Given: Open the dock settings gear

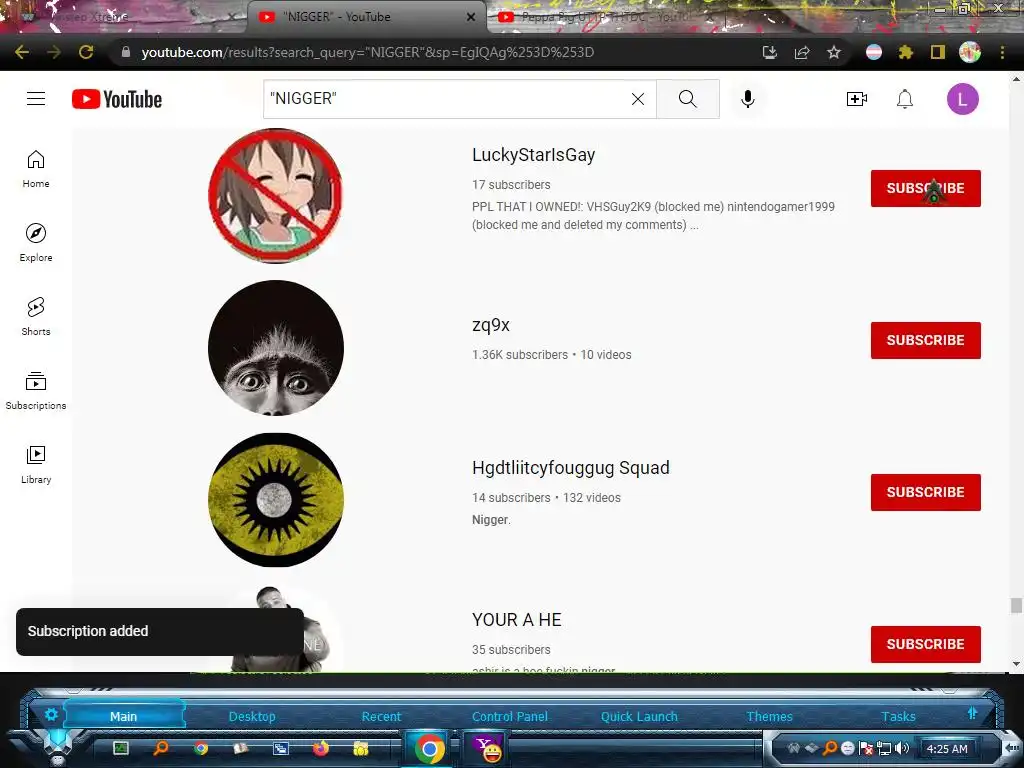Looking at the screenshot, I should (51, 714).
